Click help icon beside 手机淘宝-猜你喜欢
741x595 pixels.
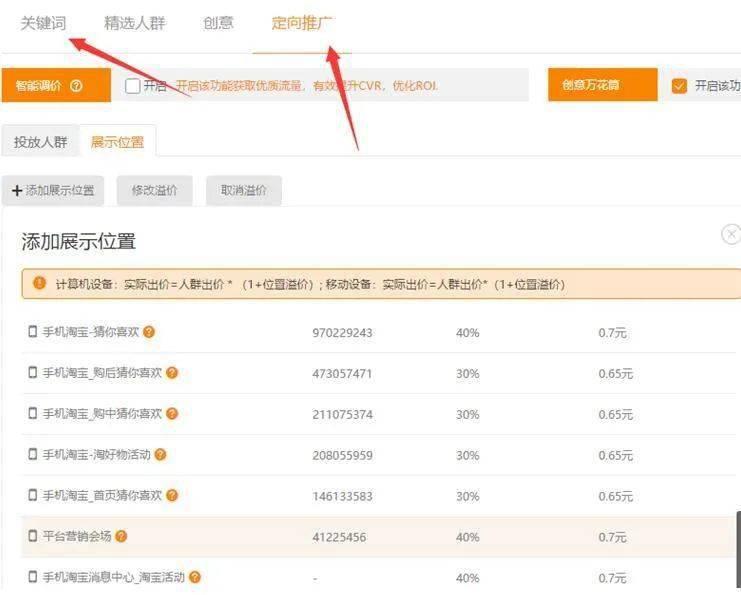pos(149,332)
